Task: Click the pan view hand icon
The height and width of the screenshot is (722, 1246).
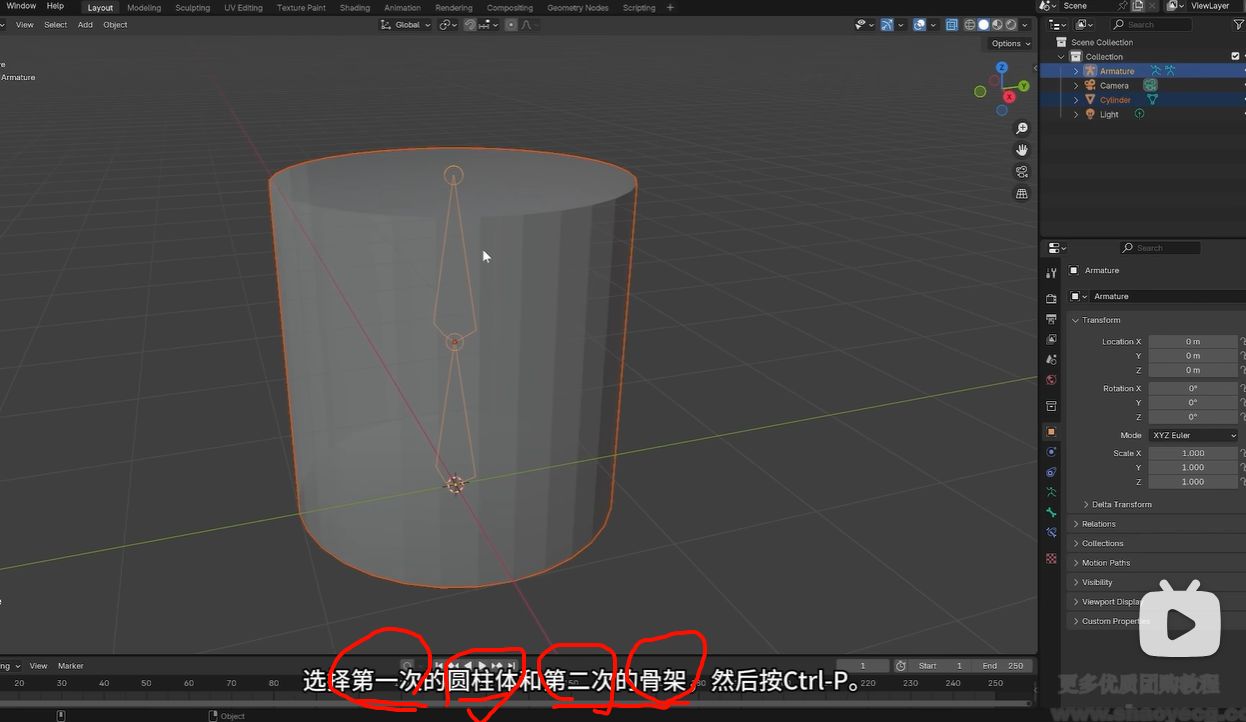Action: 1022,150
